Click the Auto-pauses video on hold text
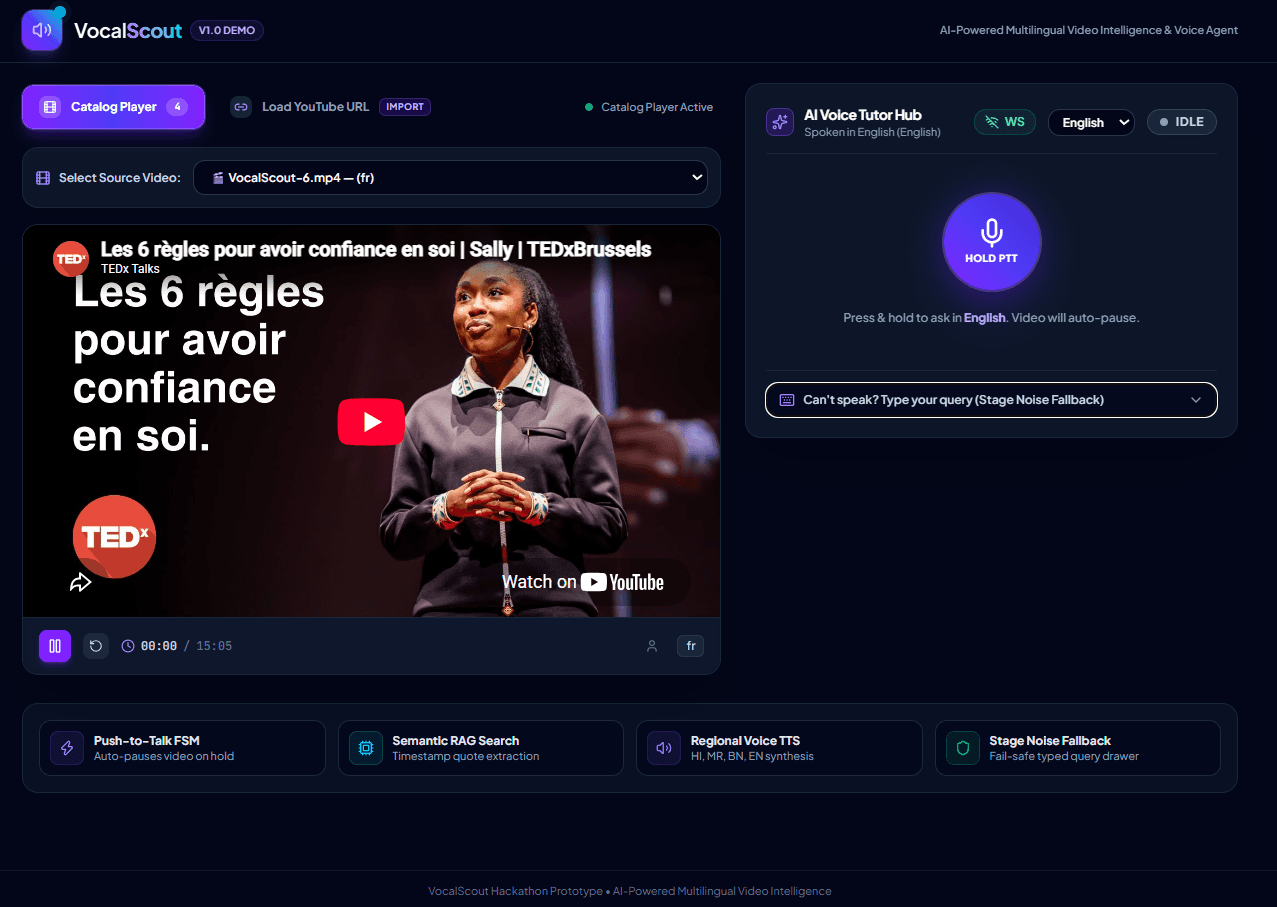Viewport: 1277px width, 907px height. pos(164,757)
